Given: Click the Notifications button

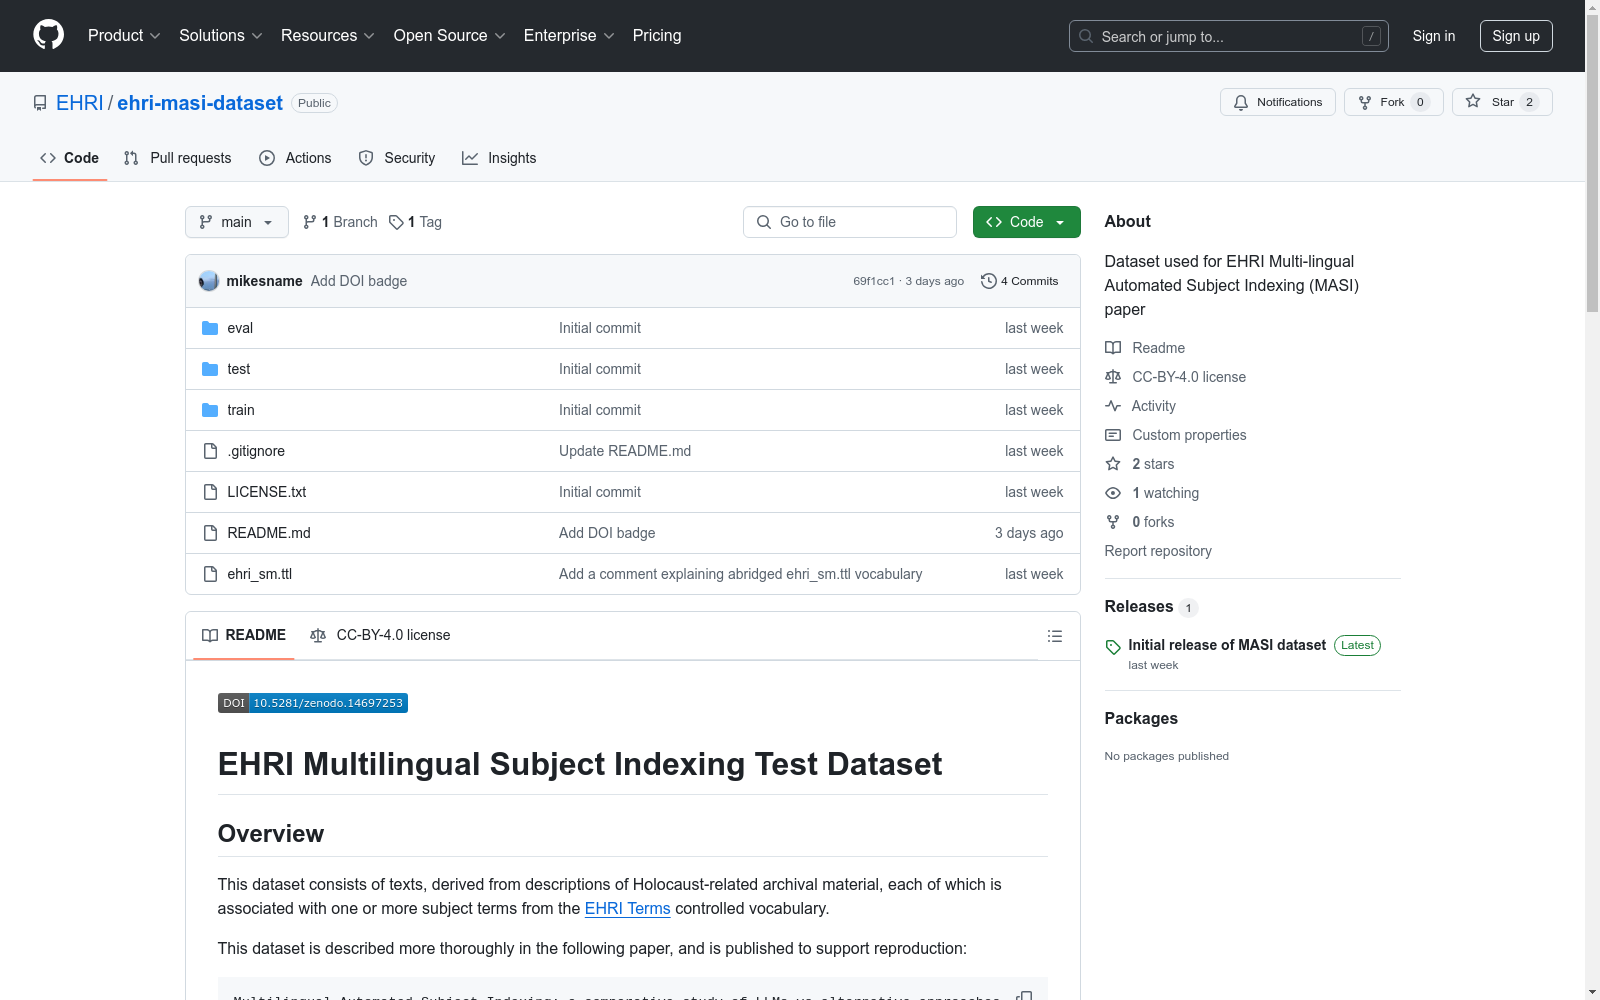Looking at the screenshot, I should click(1277, 102).
